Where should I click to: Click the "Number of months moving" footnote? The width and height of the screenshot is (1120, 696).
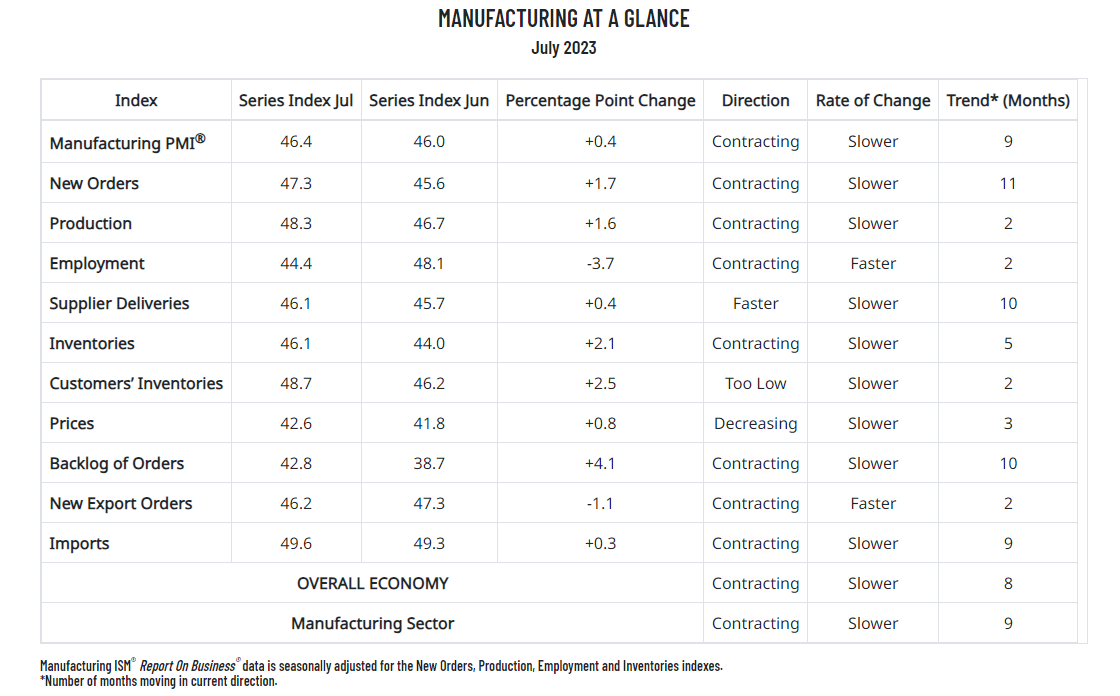pyautogui.click(x=161, y=681)
